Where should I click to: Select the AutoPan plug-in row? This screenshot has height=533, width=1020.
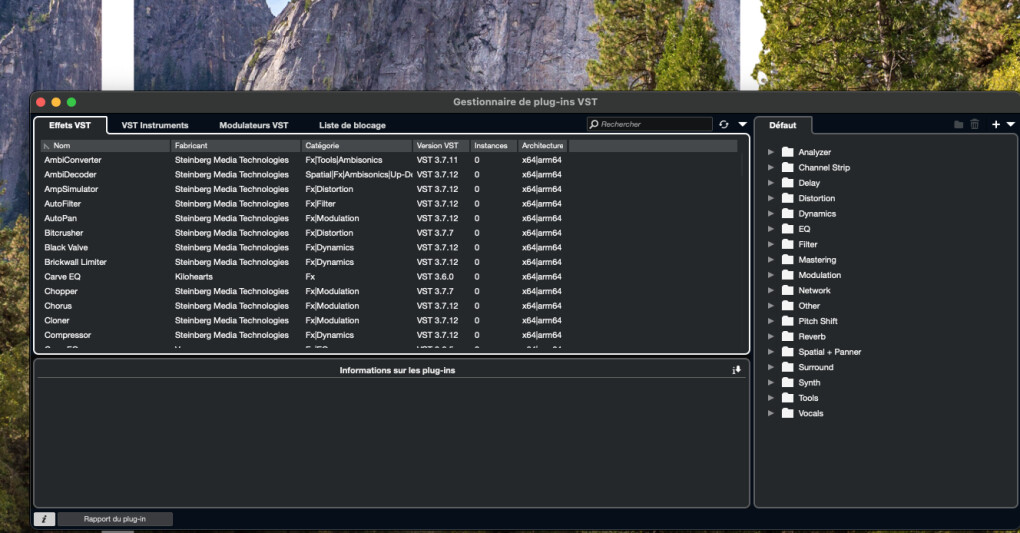[389, 218]
